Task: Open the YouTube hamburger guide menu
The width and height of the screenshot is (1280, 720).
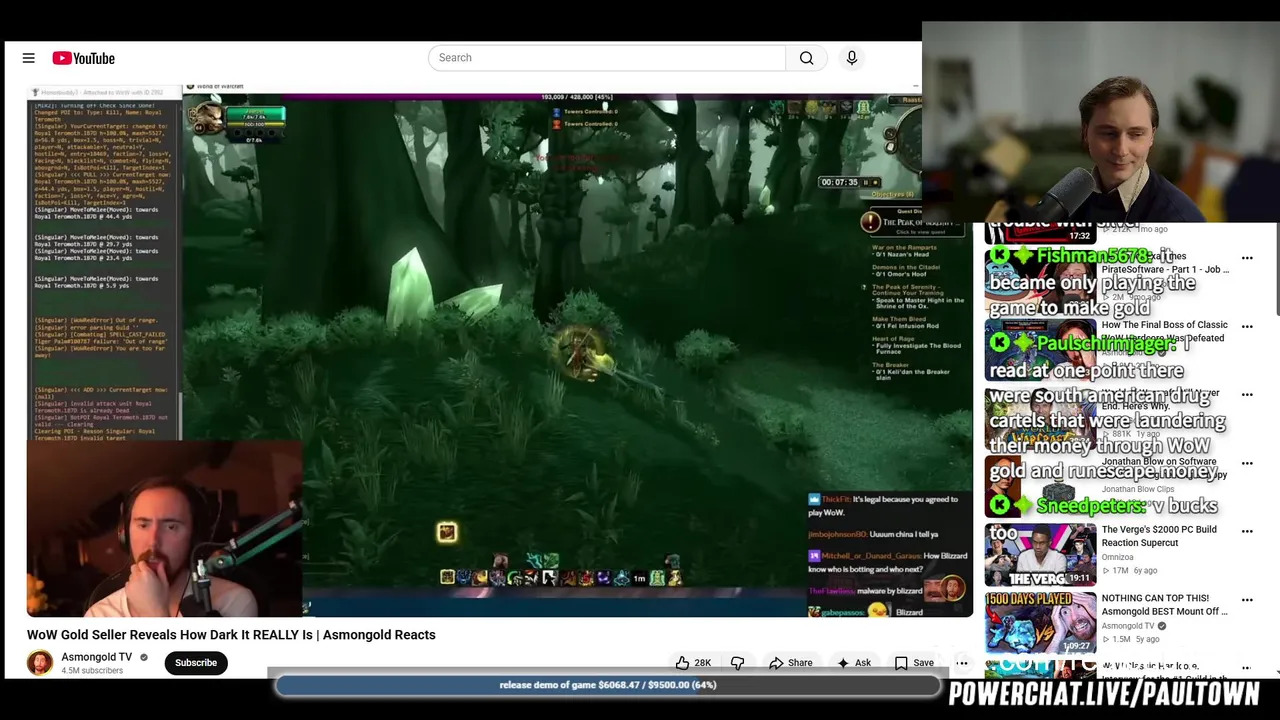Action: 29,58
